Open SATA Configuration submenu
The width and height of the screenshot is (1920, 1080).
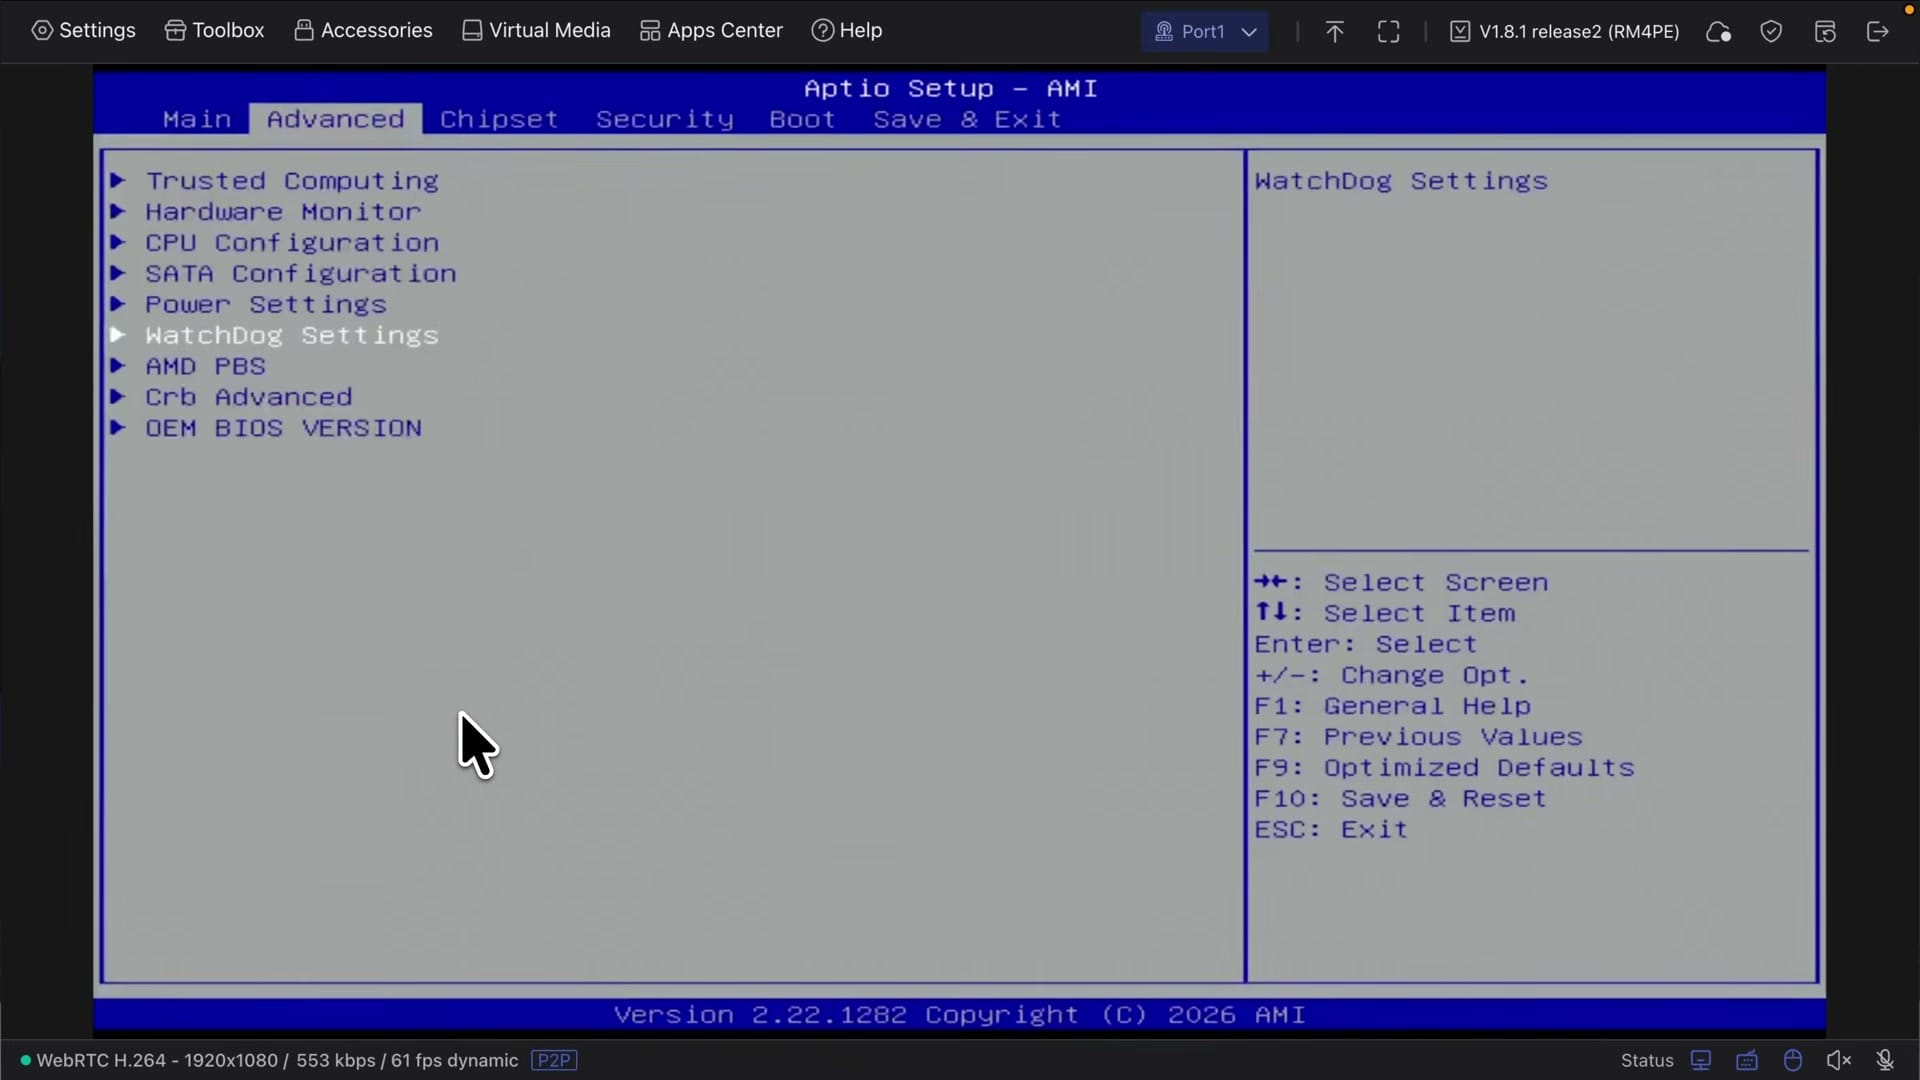pos(301,274)
